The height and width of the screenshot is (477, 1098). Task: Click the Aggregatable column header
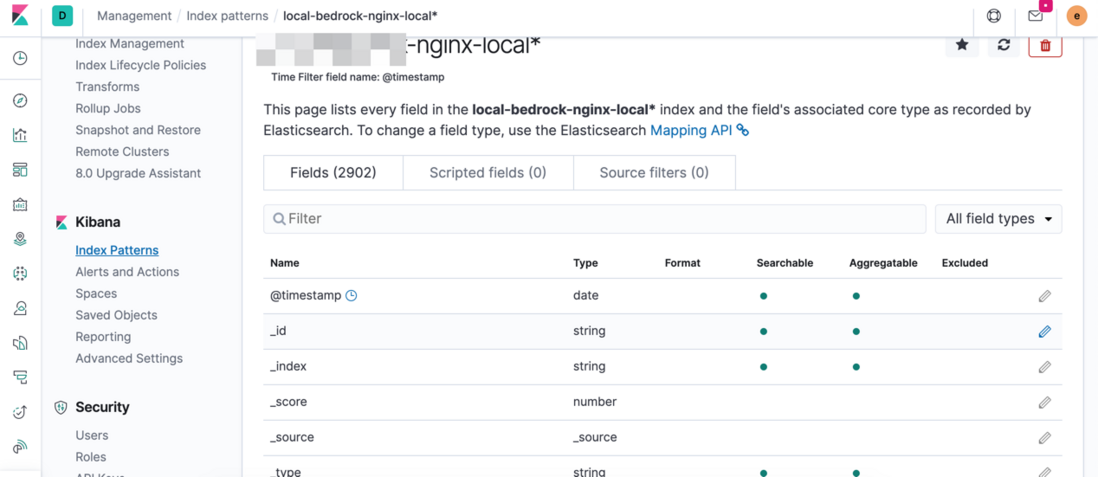point(883,263)
